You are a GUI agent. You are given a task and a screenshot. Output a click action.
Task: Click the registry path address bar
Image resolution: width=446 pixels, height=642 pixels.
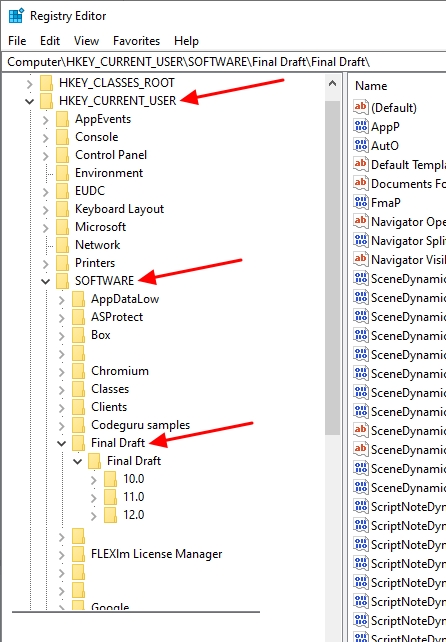click(x=224, y=62)
